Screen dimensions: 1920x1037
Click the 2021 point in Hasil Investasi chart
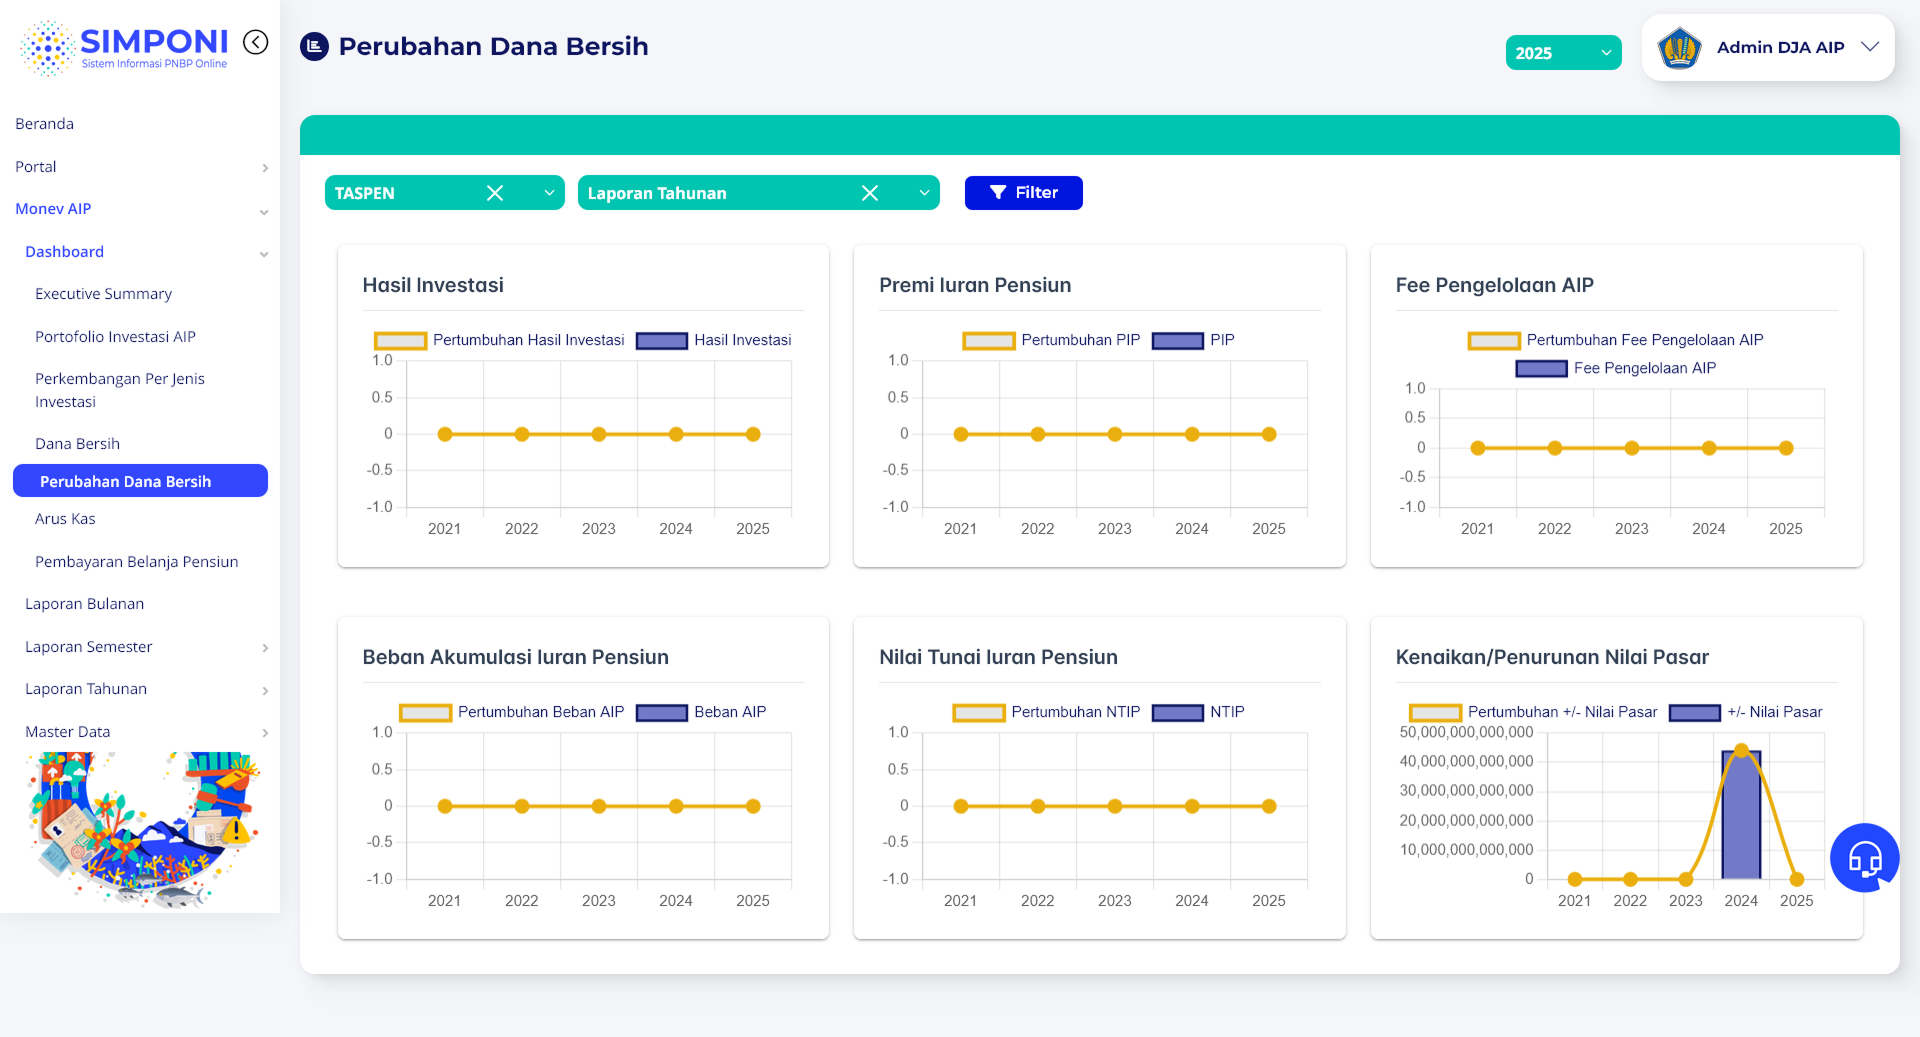pos(445,434)
